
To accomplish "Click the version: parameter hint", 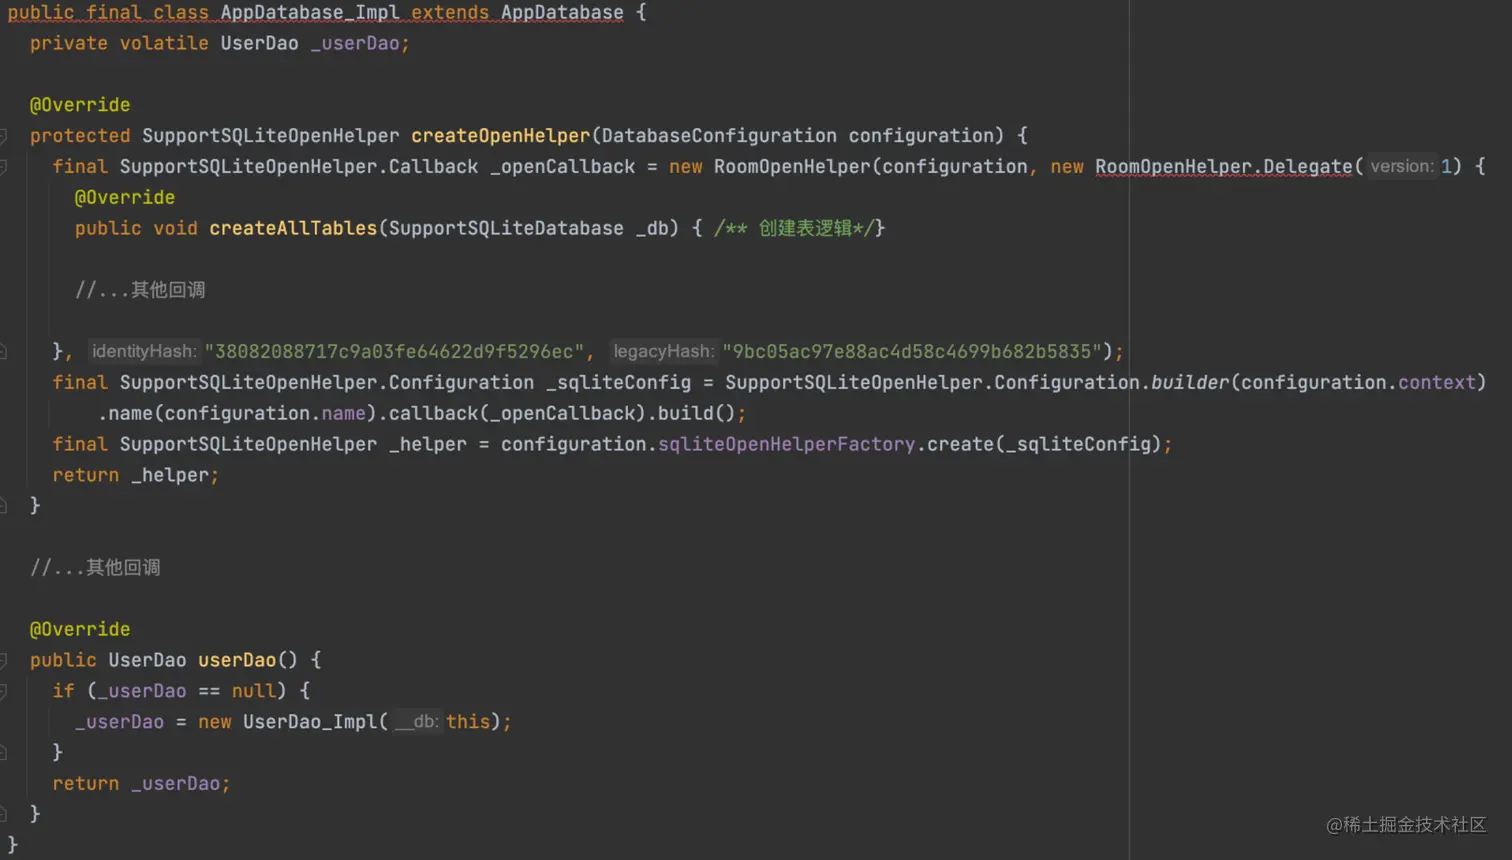I will 1401,166.
